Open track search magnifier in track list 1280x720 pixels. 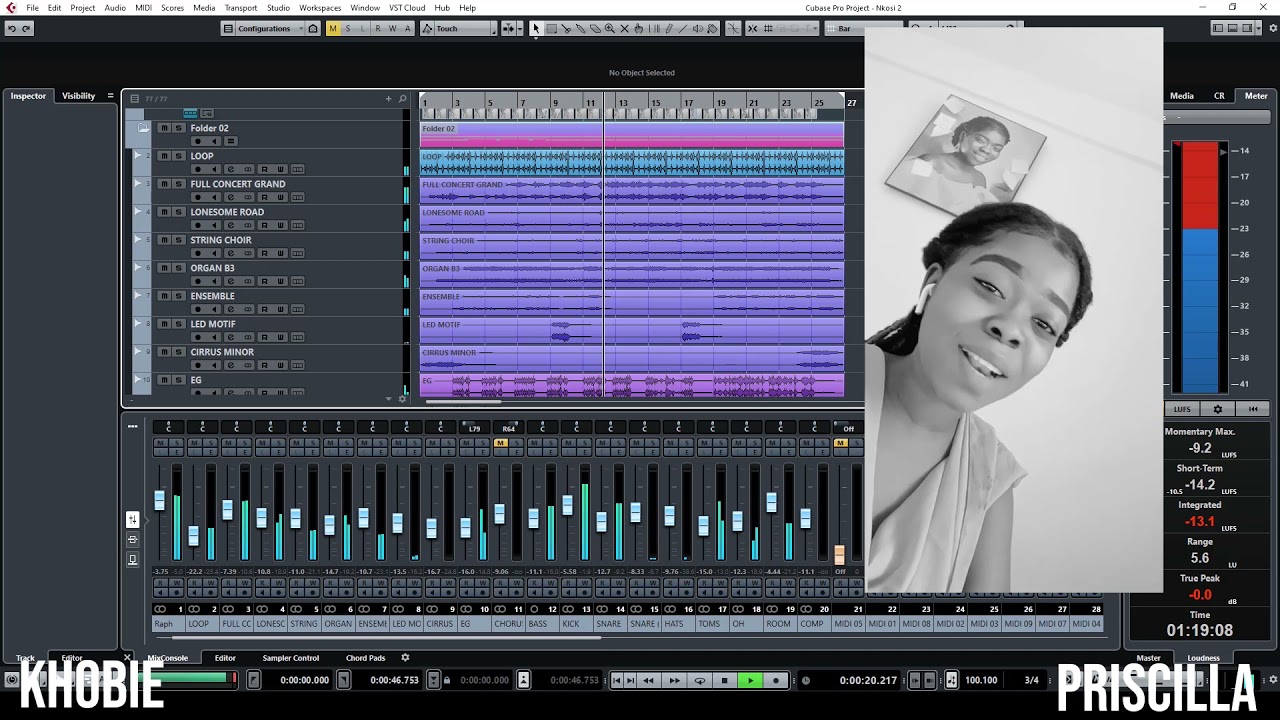403,98
